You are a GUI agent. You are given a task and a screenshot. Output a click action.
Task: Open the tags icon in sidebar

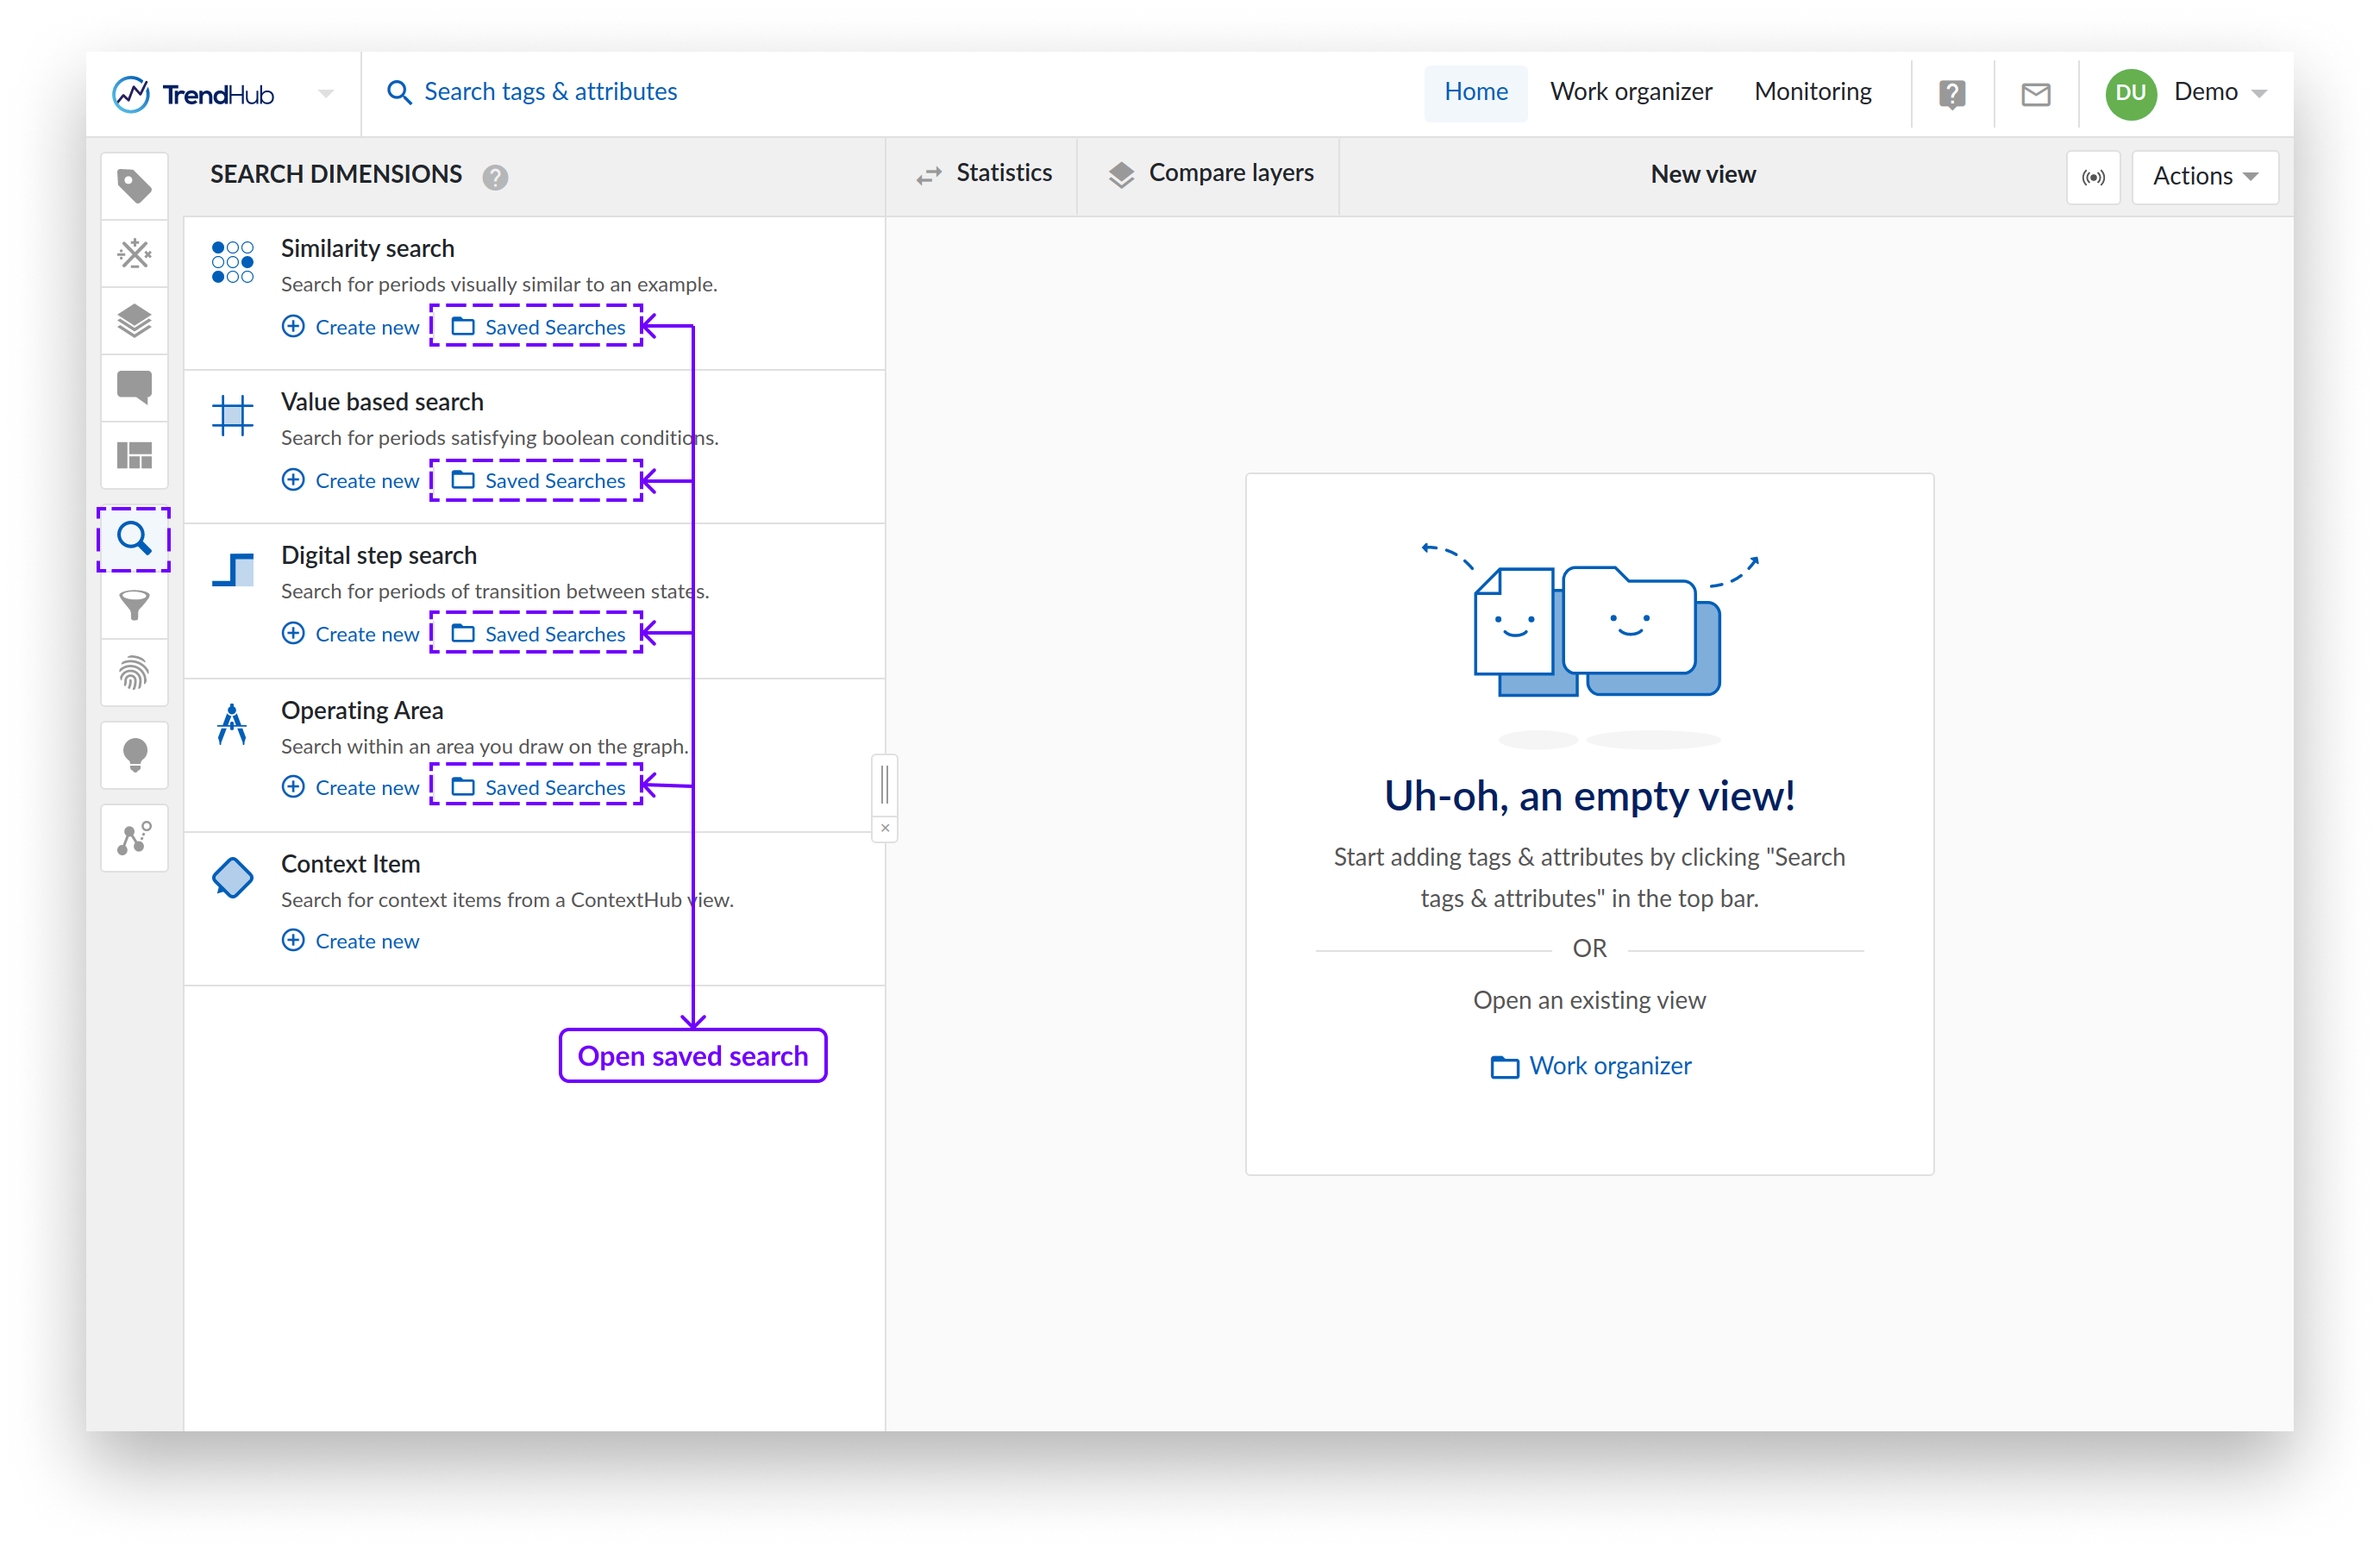[x=134, y=186]
